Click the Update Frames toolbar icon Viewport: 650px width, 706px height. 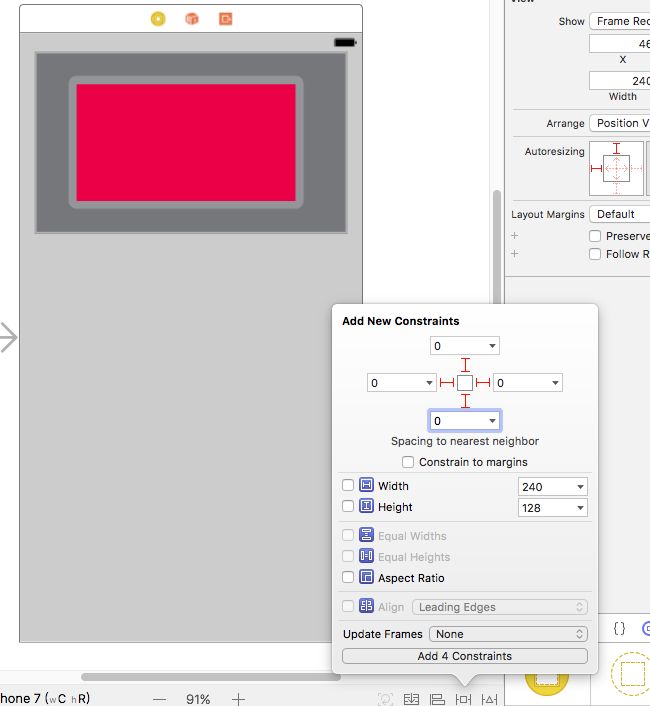385,699
